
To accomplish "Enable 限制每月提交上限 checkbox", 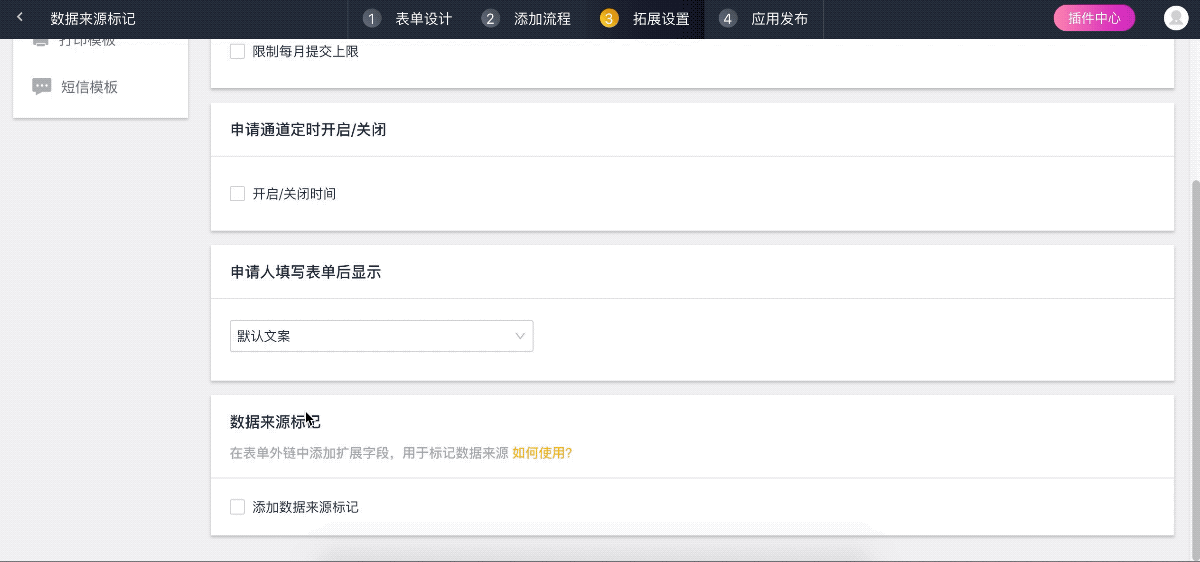I will [x=238, y=51].
